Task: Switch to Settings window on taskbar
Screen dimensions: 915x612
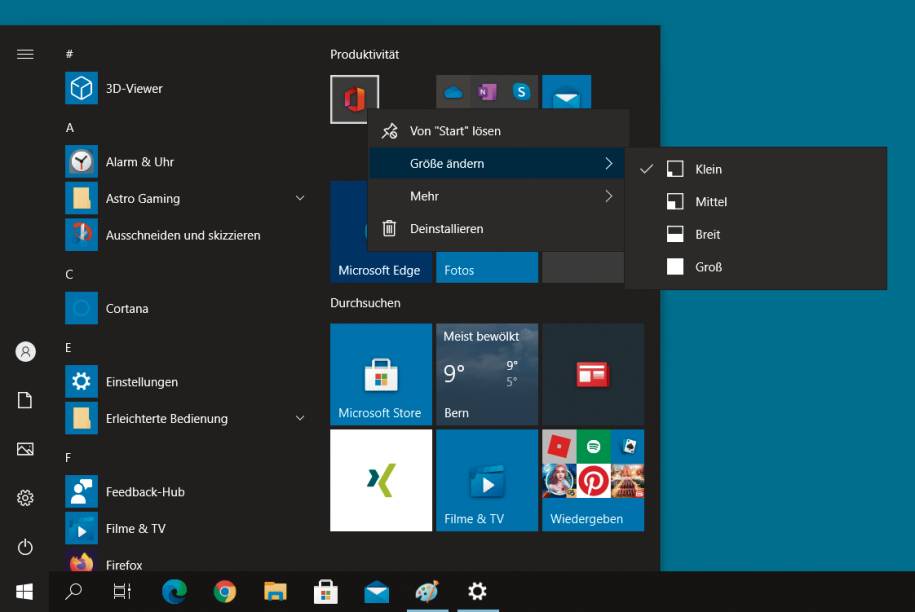Action: click(x=477, y=592)
